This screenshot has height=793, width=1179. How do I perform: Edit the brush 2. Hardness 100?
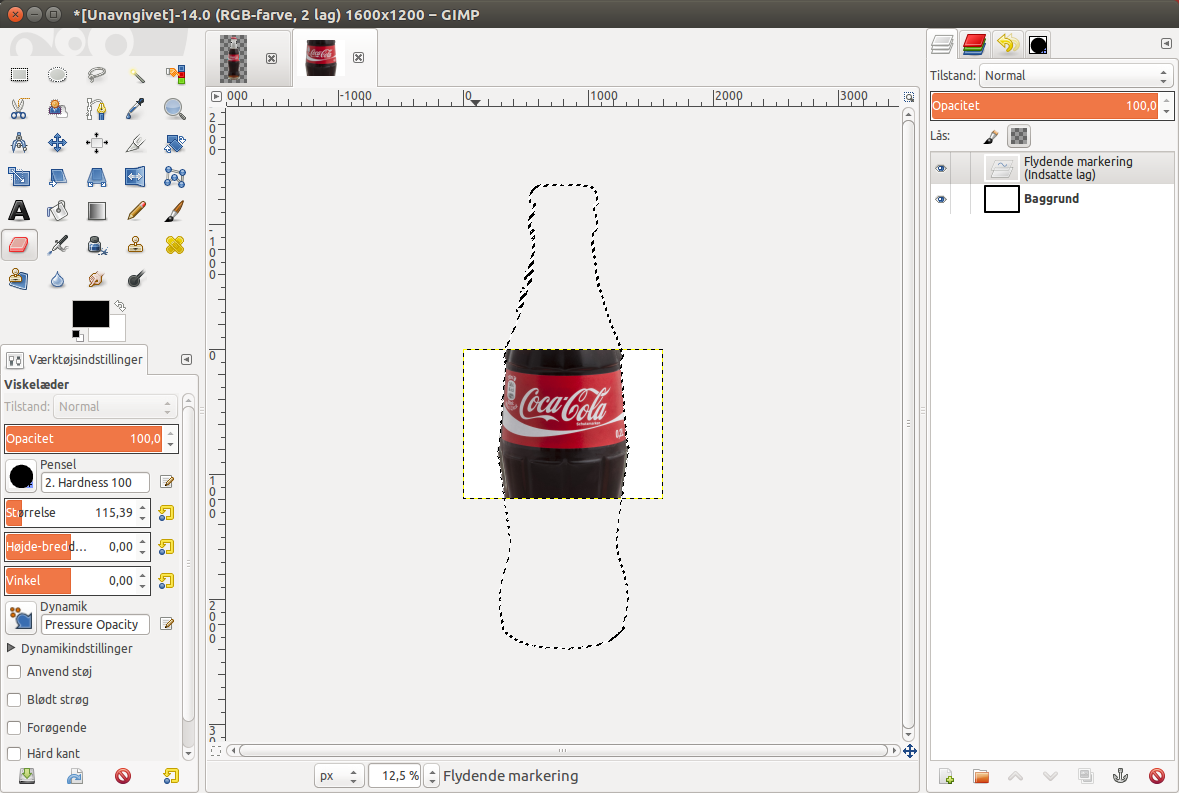click(x=167, y=482)
